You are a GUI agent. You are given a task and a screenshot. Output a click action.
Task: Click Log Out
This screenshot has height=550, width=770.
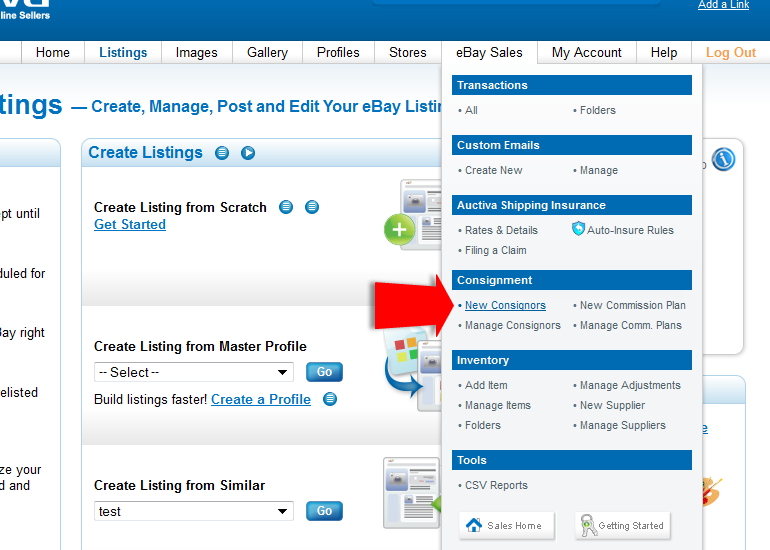(x=731, y=53)
